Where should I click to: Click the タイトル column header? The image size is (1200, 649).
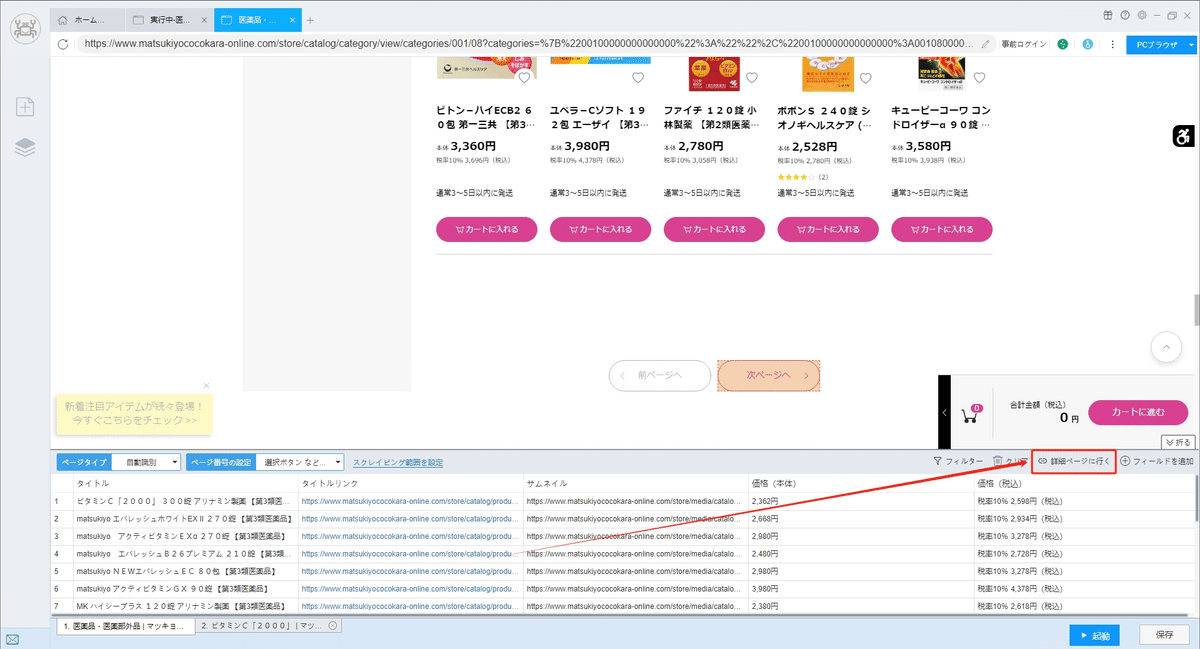(185, 483)
